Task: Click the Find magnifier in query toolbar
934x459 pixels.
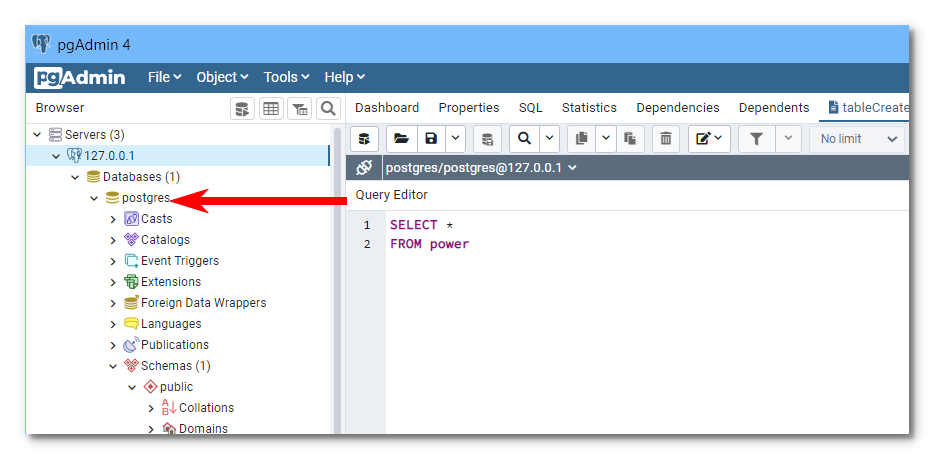Action: (x=524, y=139)
